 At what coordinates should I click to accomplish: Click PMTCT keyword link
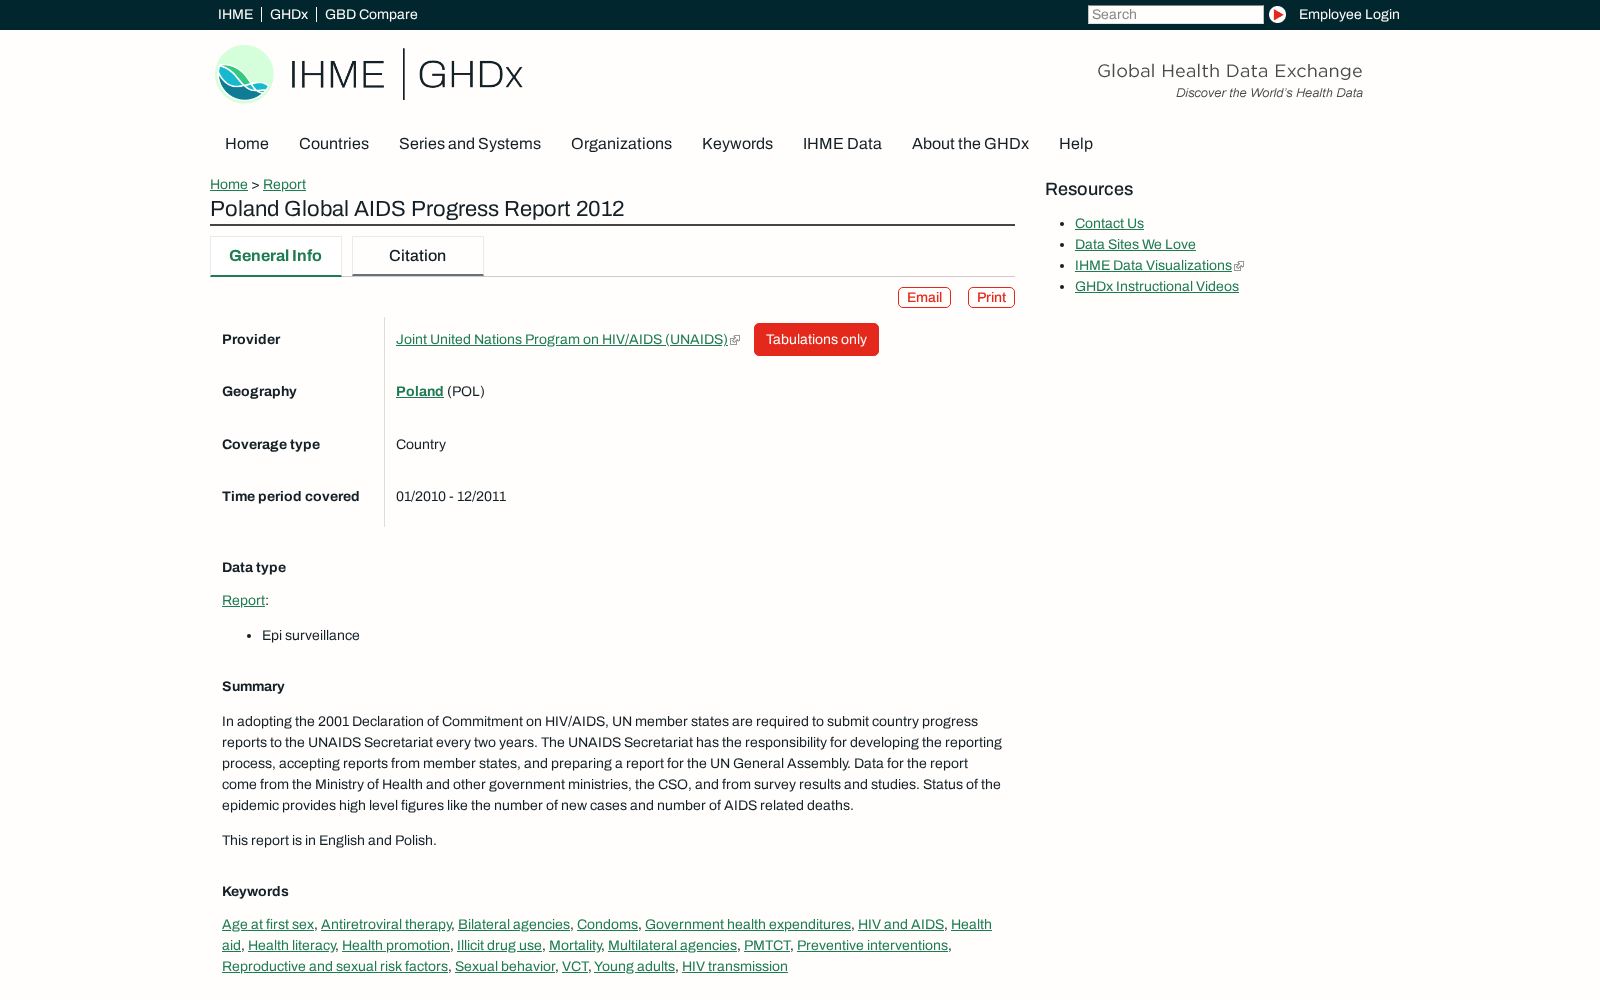(x=767, y=946)
